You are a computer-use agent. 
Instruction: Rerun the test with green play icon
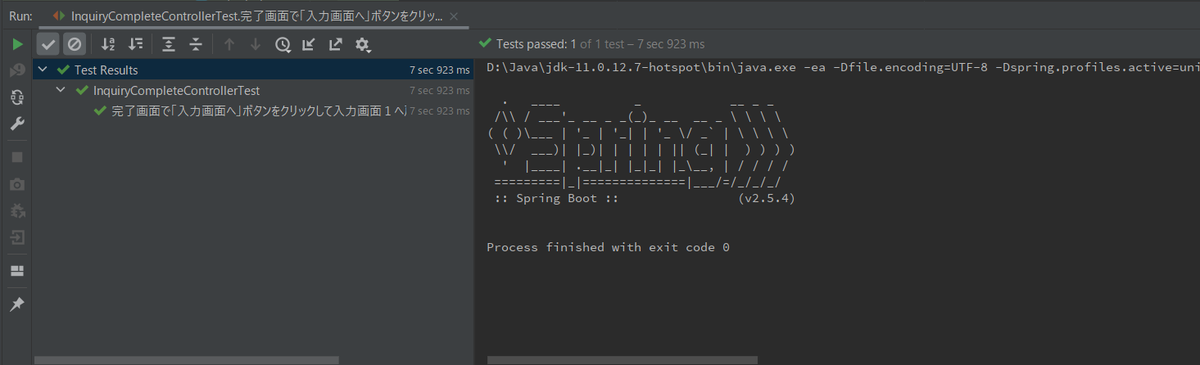click(17, 44)
